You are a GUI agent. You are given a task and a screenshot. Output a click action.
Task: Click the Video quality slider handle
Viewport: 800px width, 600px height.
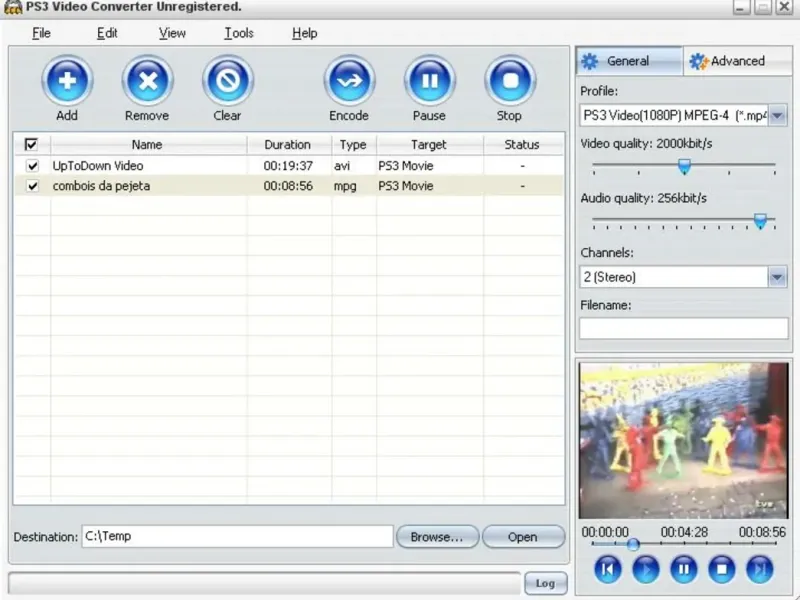pyautogui.click(x=684, y=166)
